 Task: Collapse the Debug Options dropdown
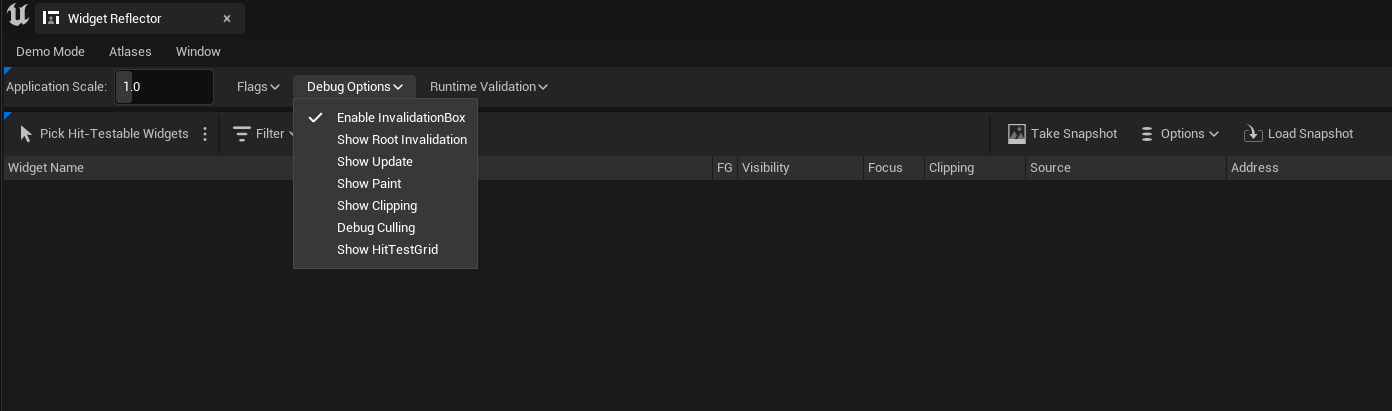coord(354,87)
